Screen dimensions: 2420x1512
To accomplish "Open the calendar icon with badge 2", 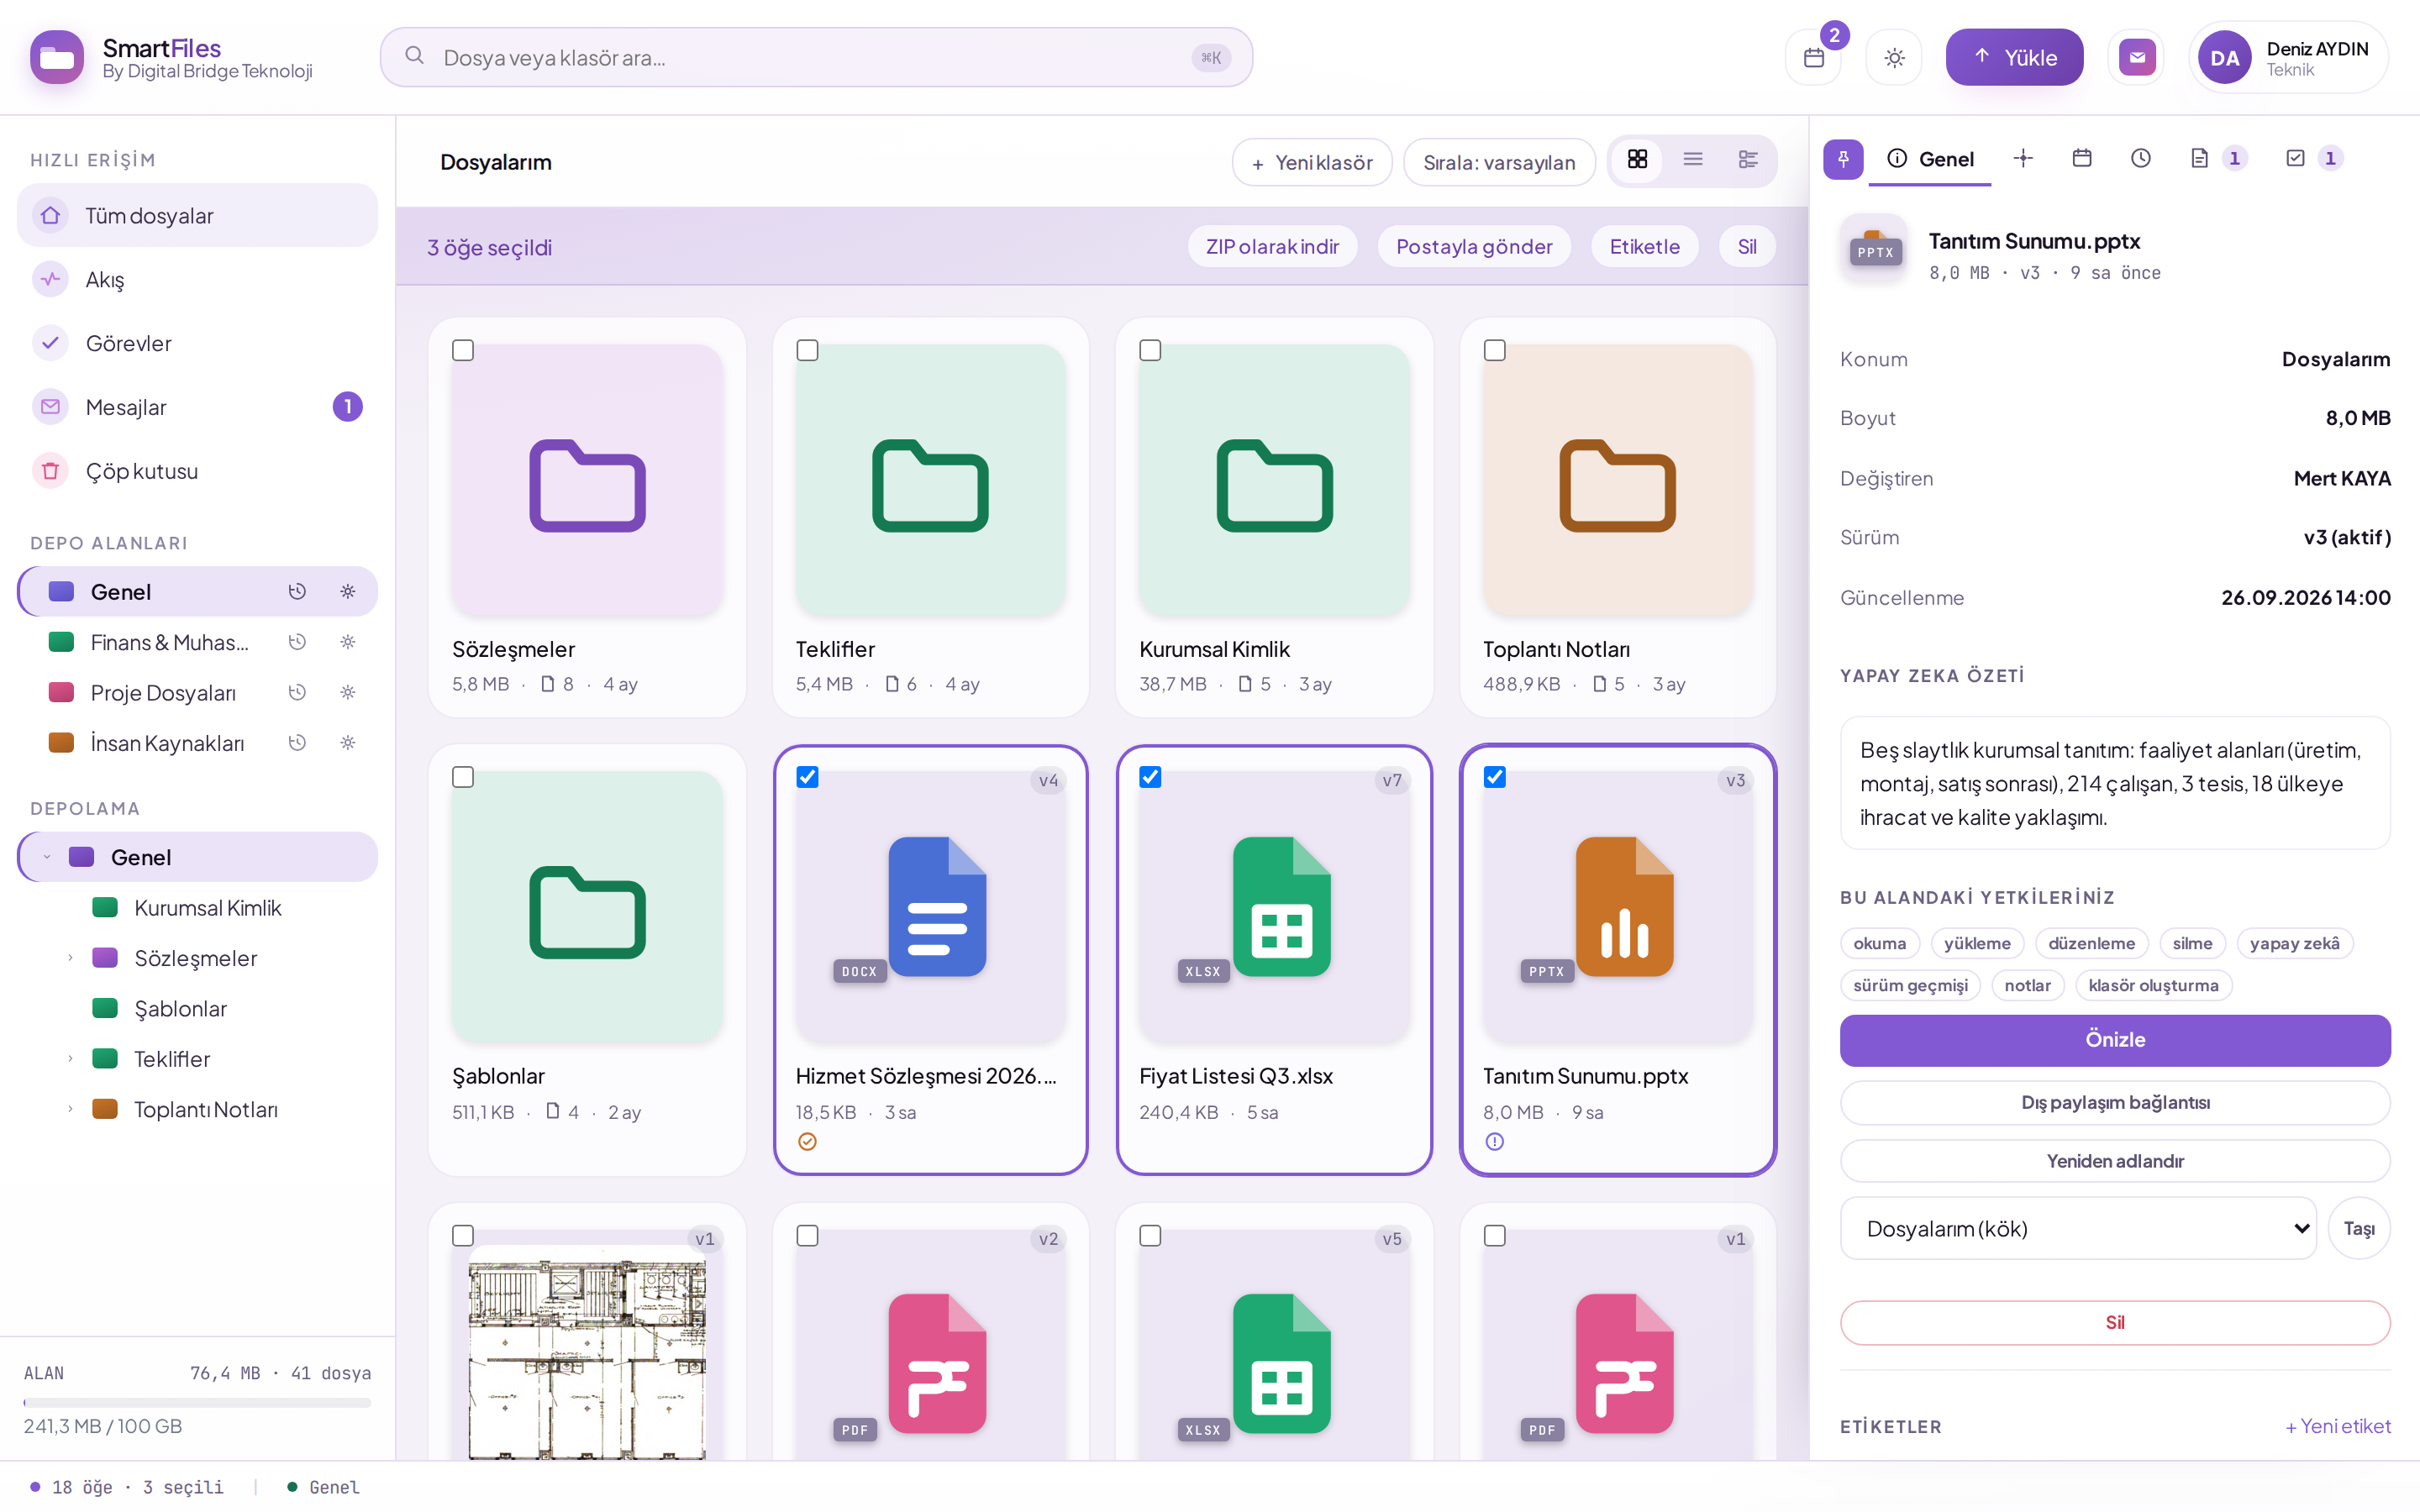I will pyautogui.click(x=1813, y=58).
